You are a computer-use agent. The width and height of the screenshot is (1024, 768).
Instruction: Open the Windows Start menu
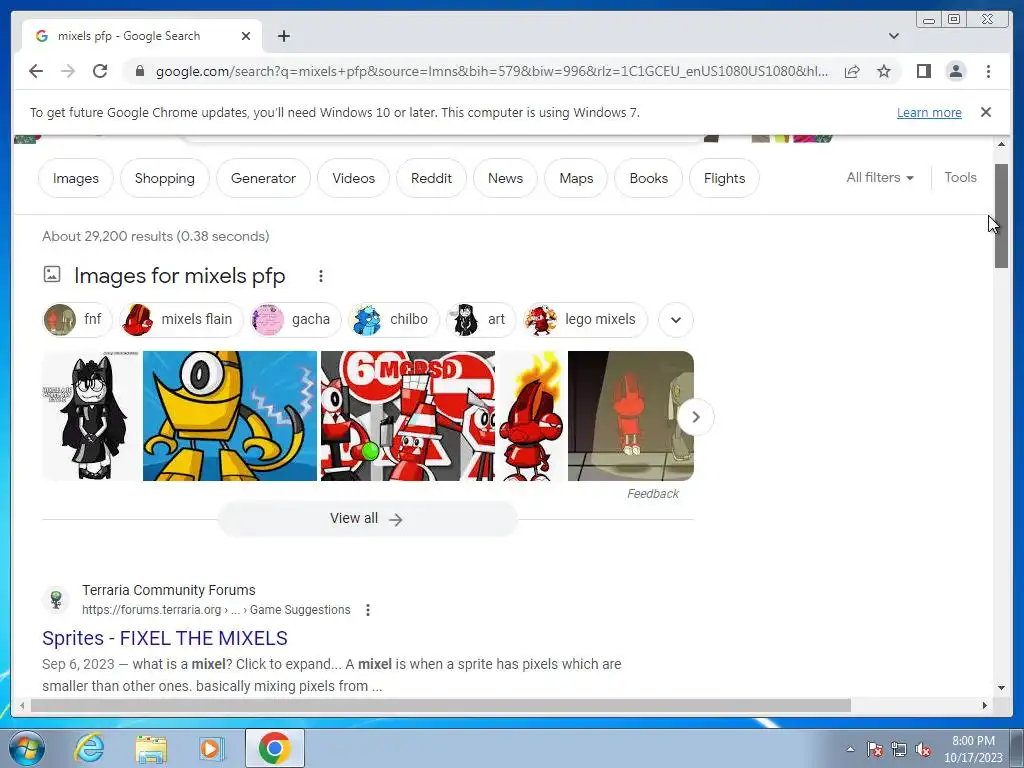pyautogui.click(x=27, y=748)
